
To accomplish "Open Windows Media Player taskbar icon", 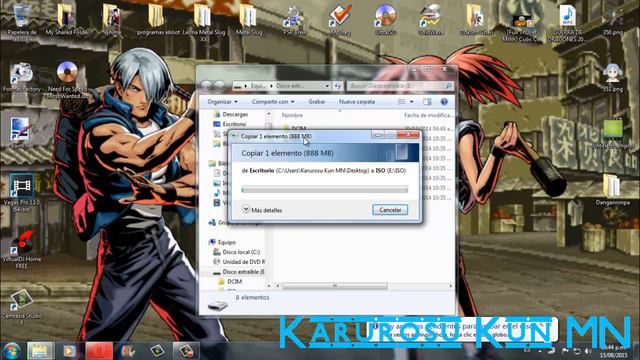I will click(69, 351).
